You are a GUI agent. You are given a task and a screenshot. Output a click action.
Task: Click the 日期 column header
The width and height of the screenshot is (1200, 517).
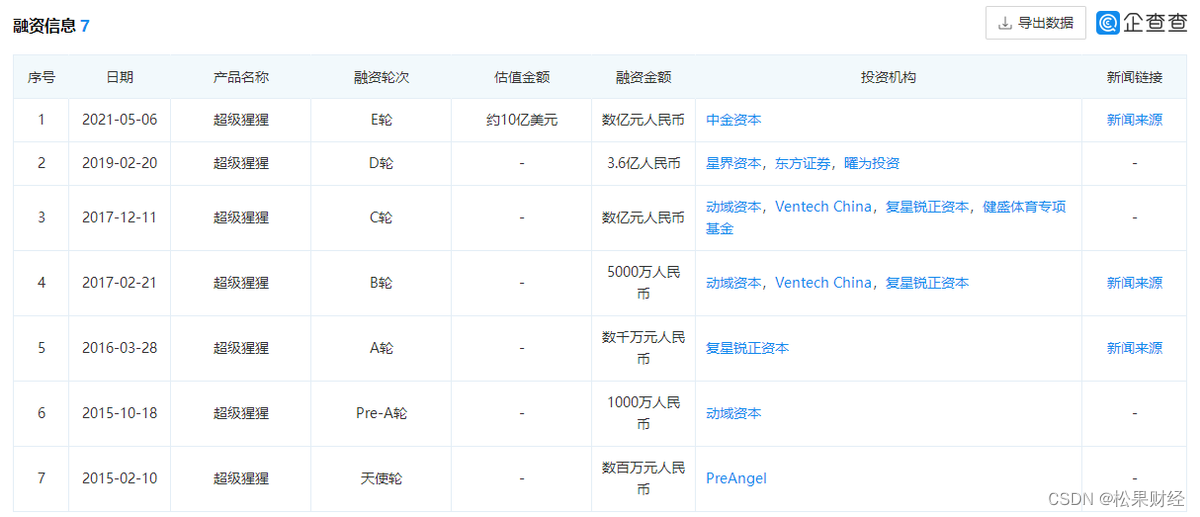(x=120, y=77)
